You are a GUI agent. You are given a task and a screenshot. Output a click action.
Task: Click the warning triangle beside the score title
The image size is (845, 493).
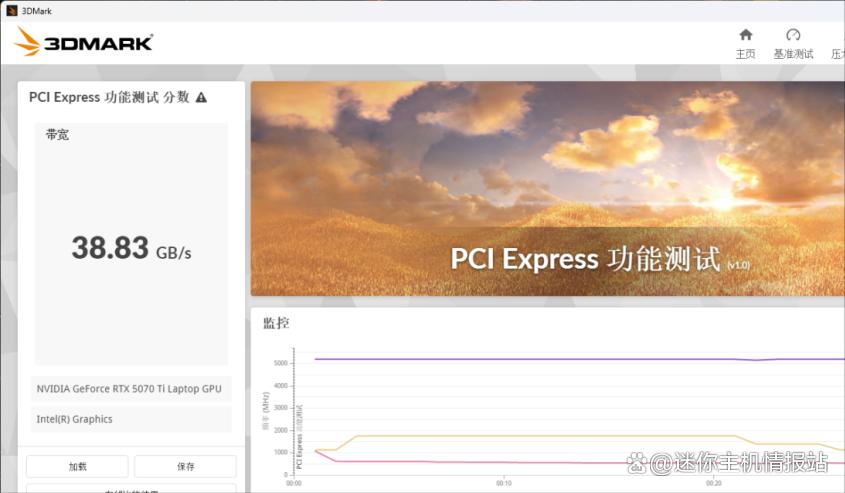point(201,98)
